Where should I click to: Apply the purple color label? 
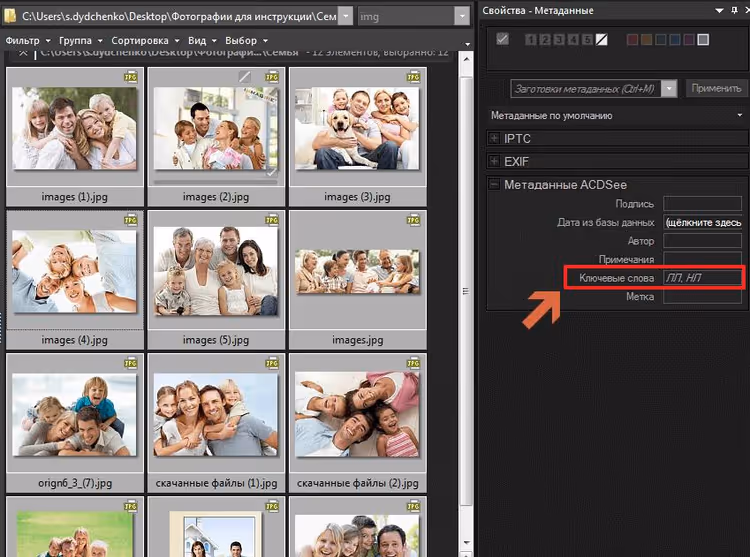[x=689, y=40]
